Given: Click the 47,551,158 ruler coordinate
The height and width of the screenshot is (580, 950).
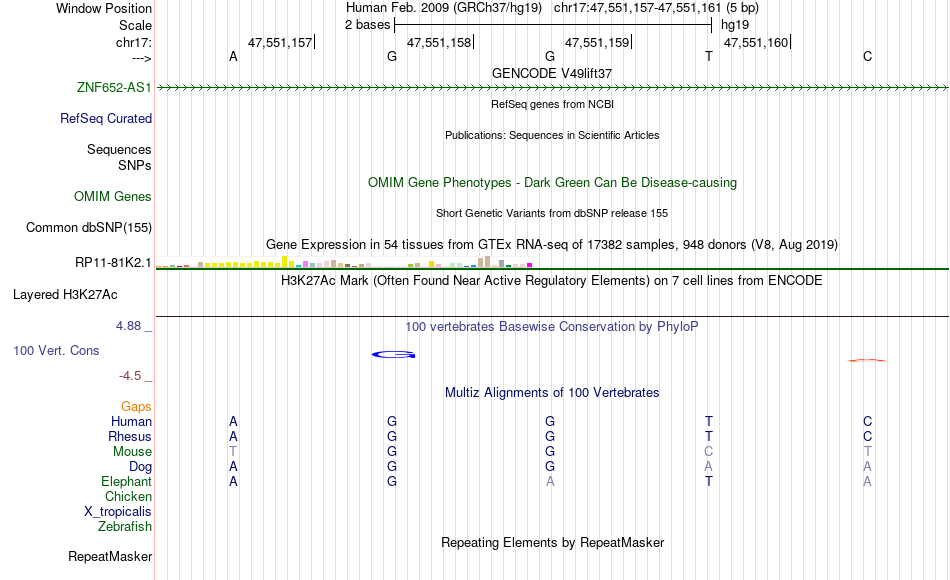Looking at the screenshot, I should point(439,42).
